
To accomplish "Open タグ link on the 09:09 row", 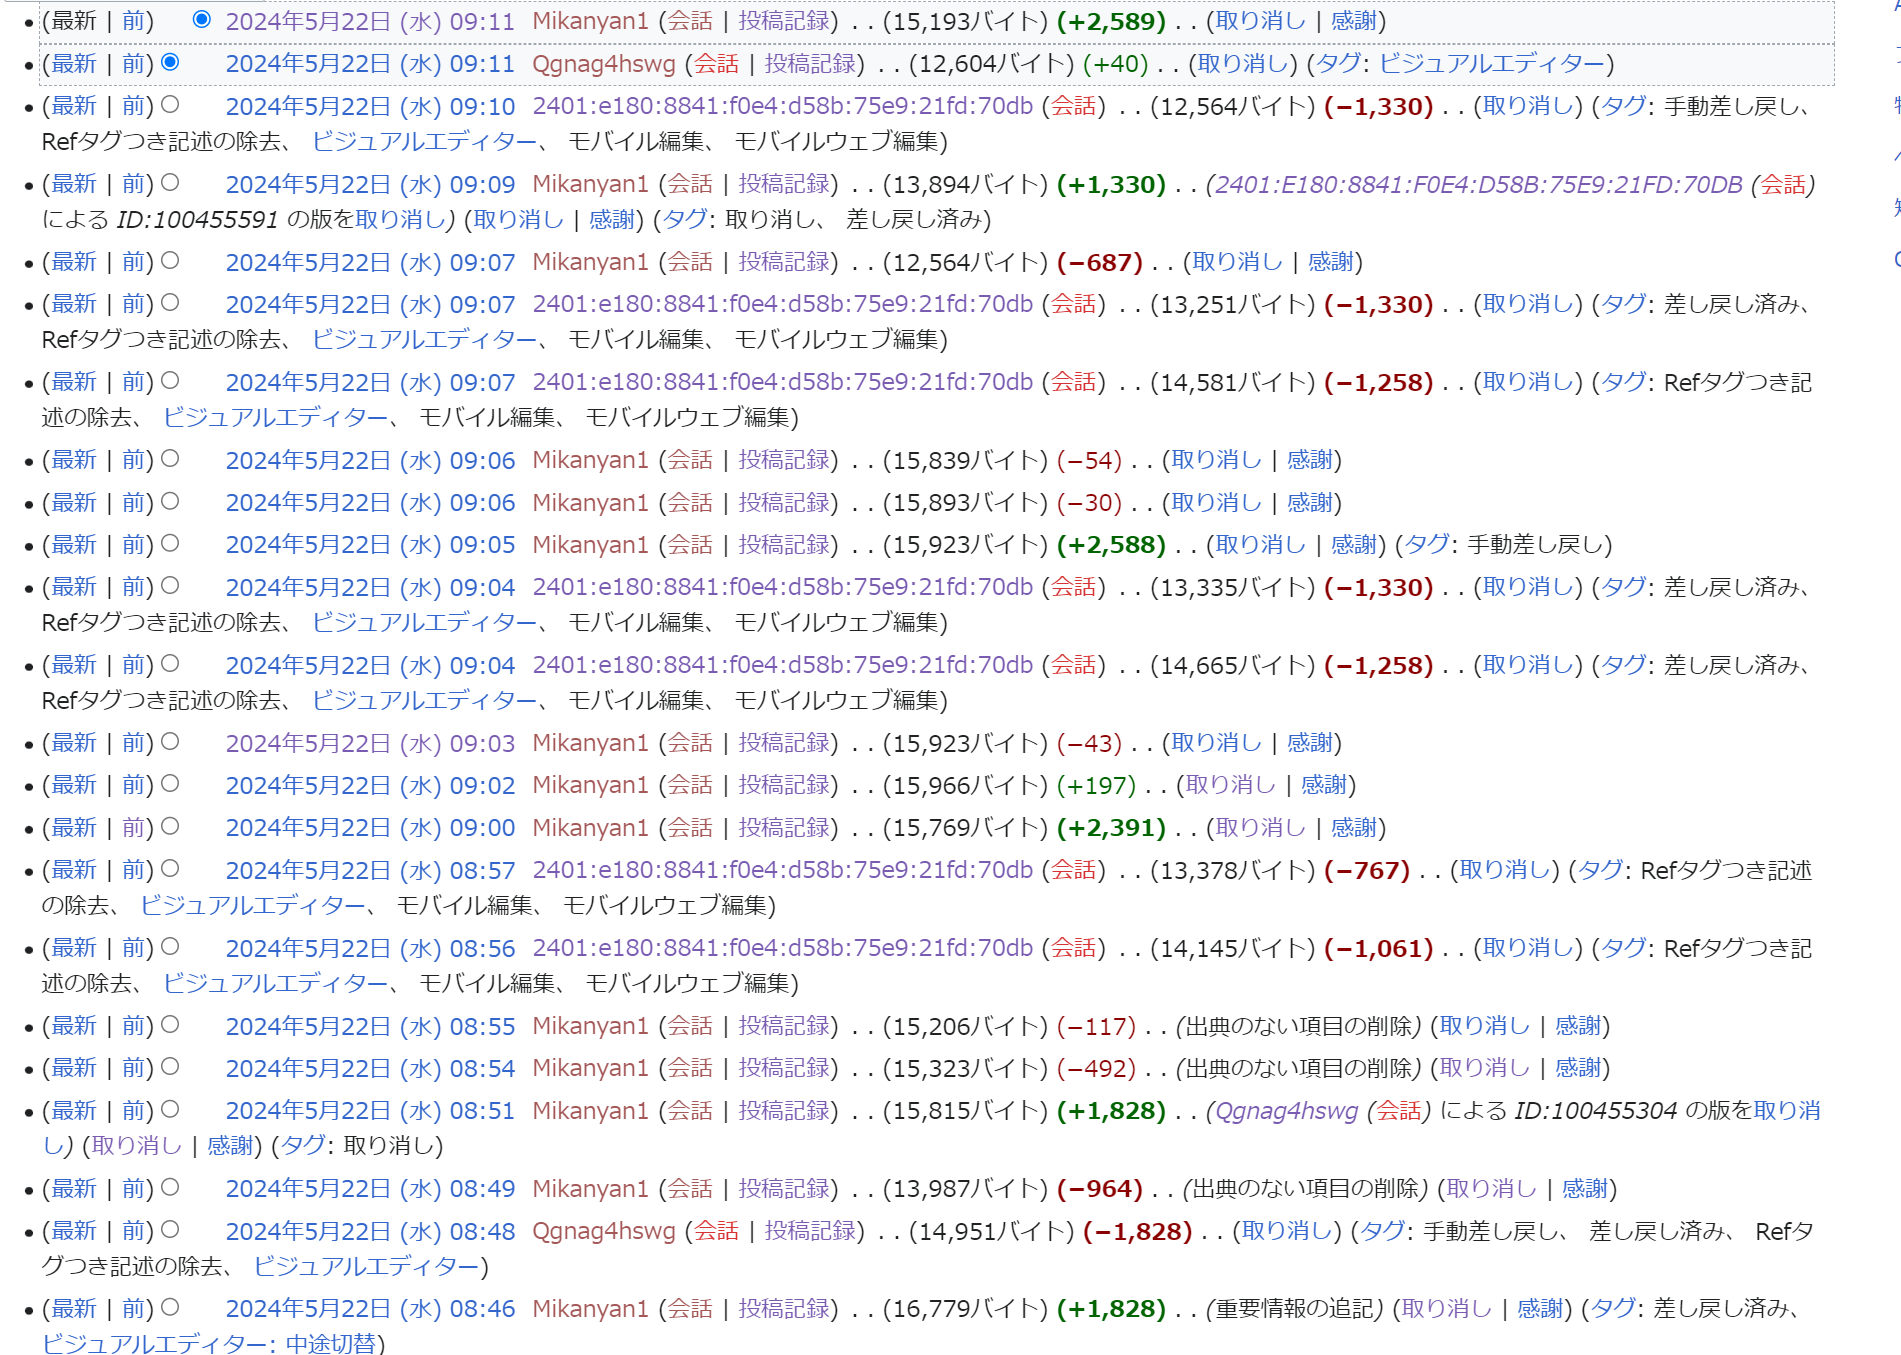I will pos(685,220).
